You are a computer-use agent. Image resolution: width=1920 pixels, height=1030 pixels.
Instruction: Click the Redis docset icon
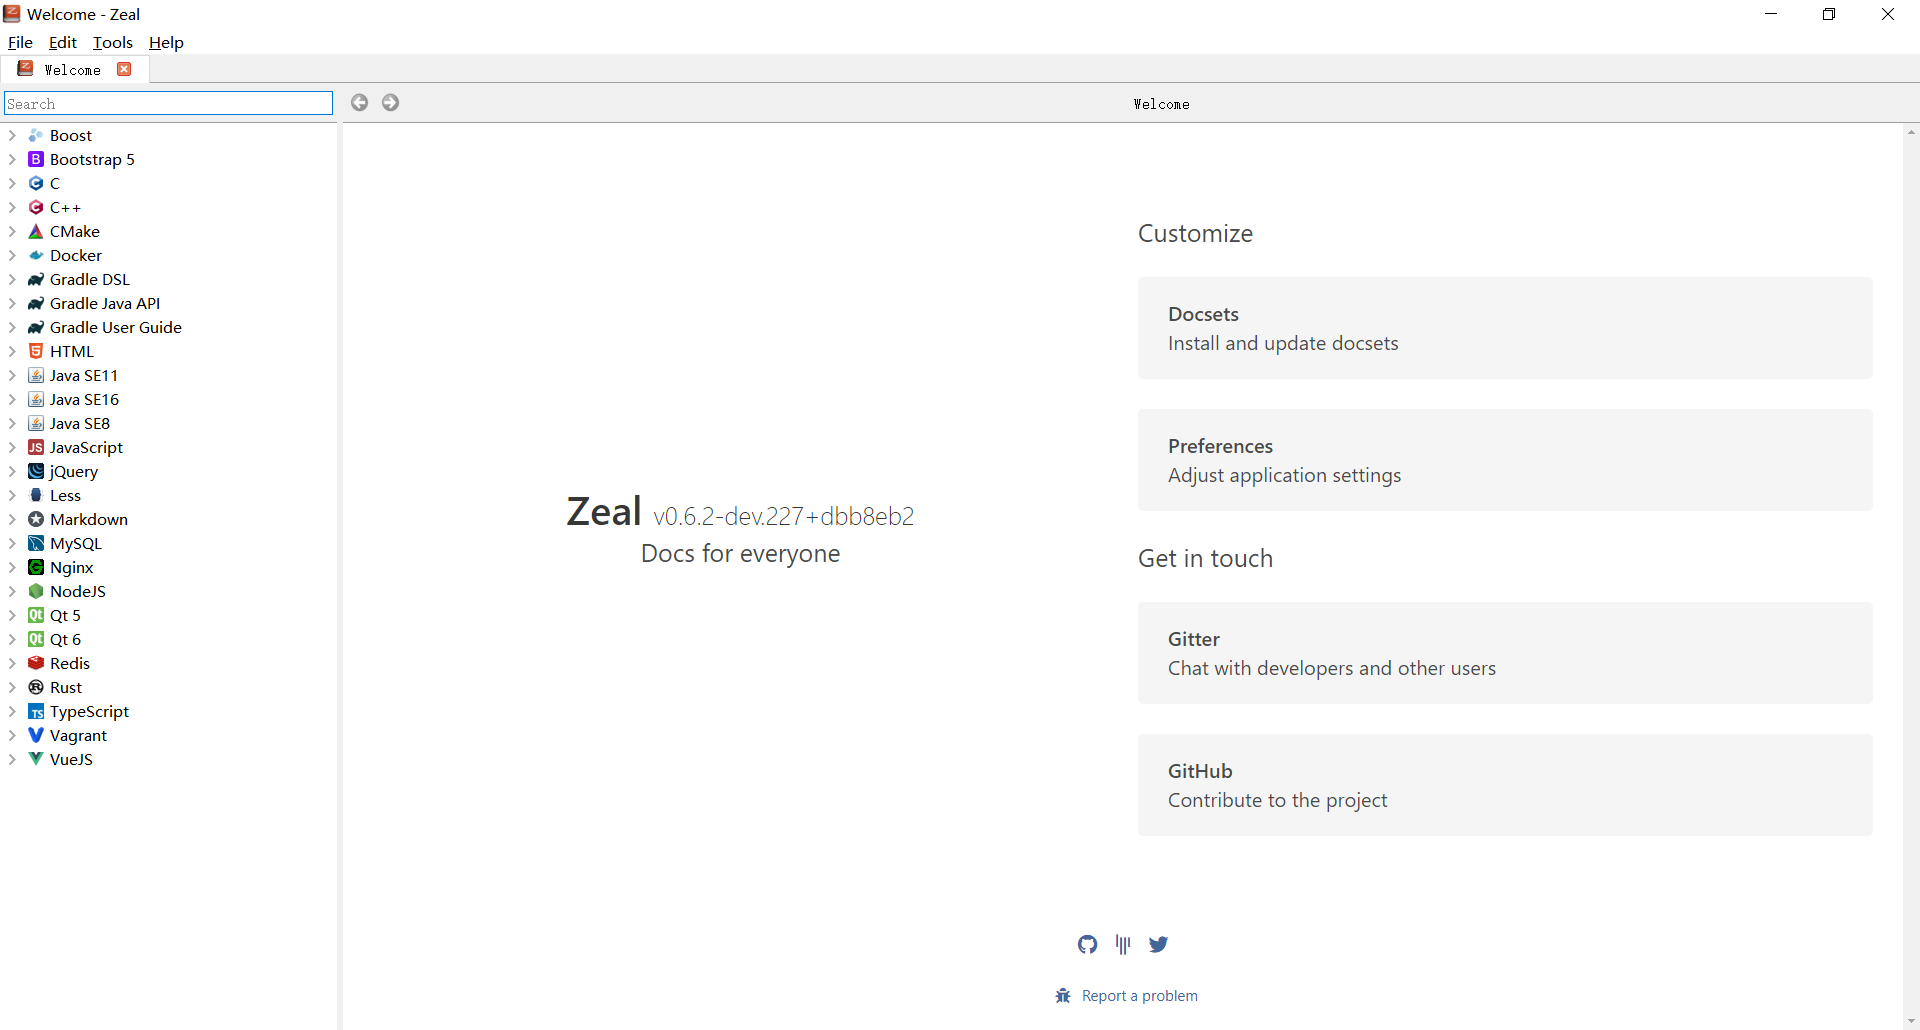[x=36, y=664]
